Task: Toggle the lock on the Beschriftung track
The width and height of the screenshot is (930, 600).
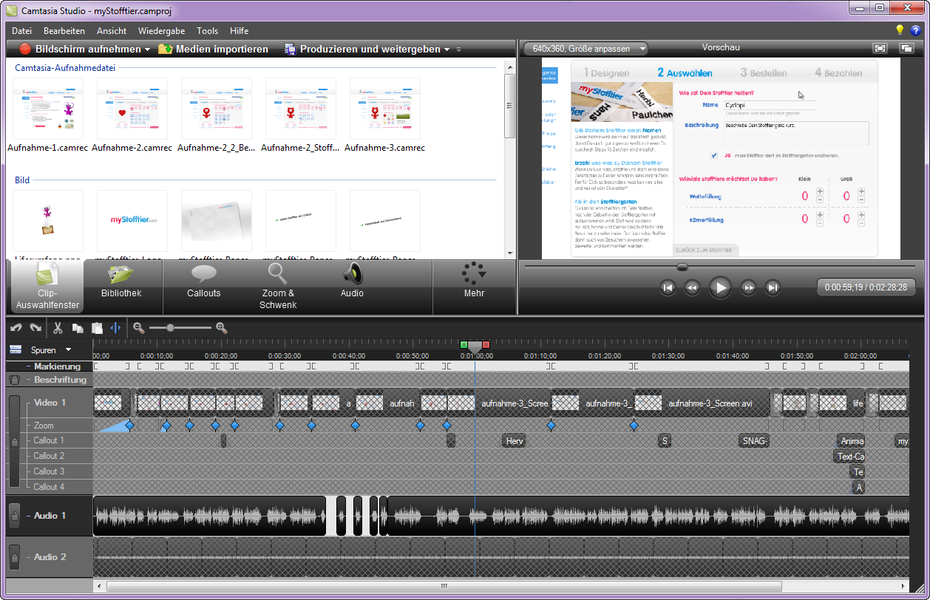Action: coord(15,380)
